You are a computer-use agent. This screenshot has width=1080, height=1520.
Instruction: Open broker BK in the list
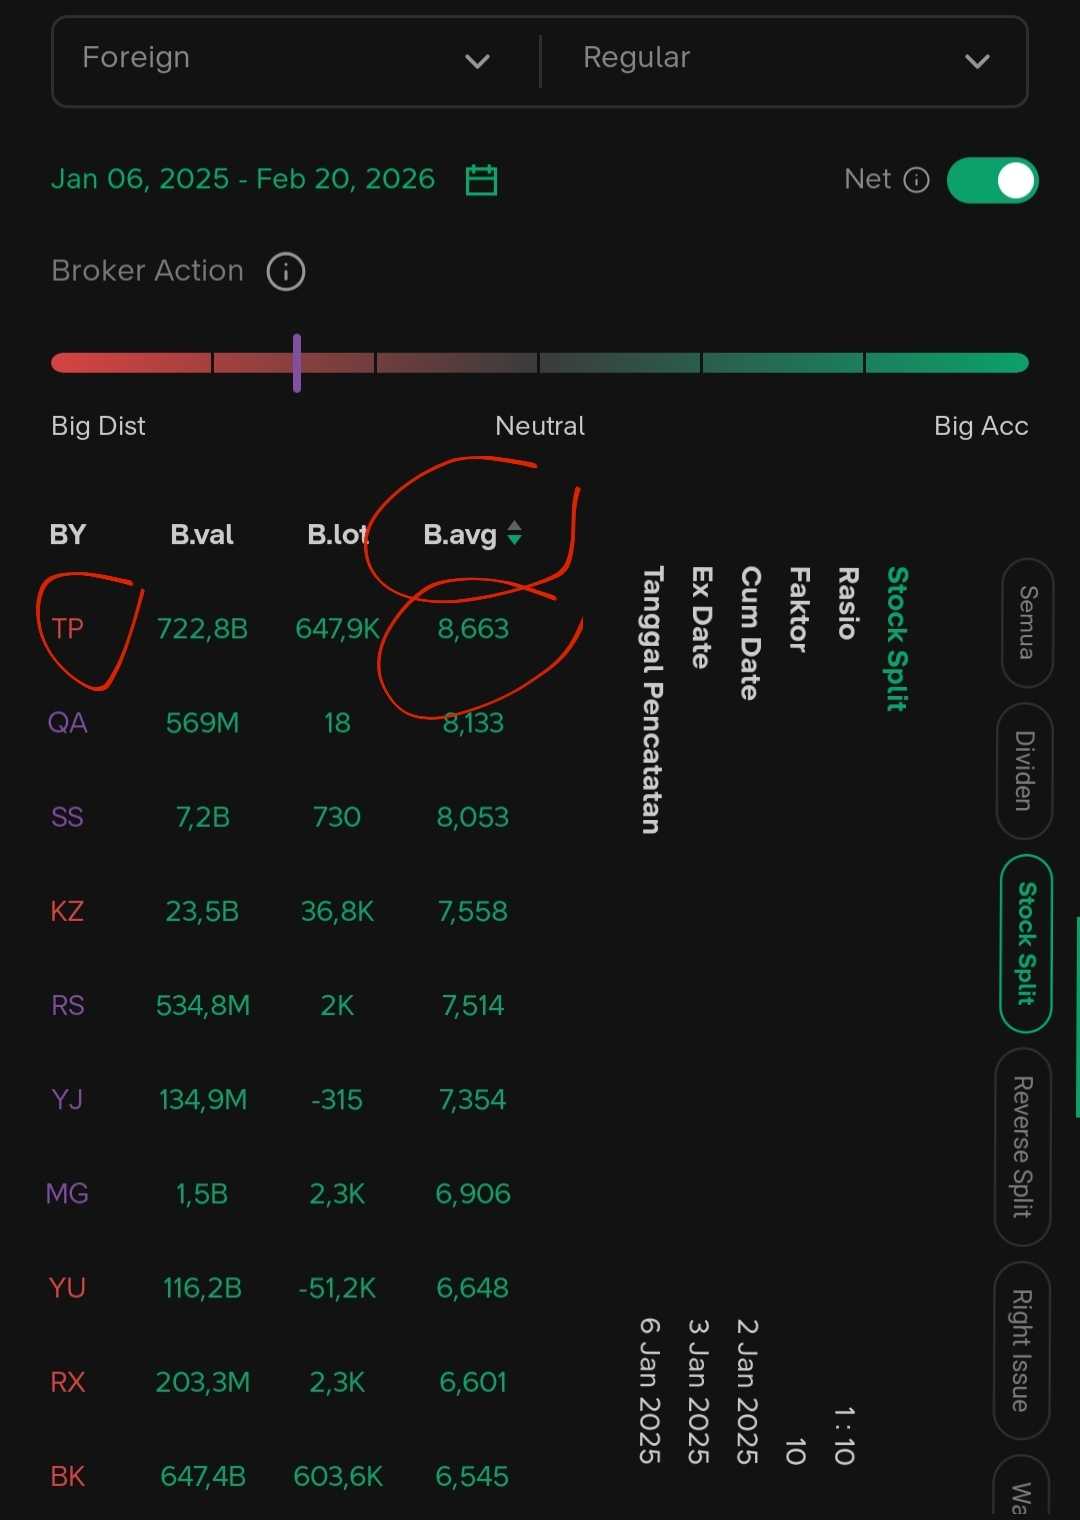[x=67, y=1477]
